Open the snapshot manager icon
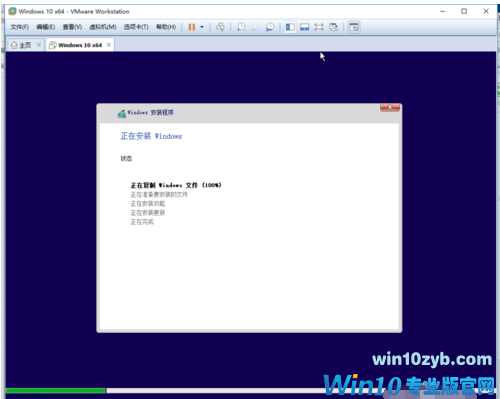This screenshot has height=399, width=500. tap(270, 27)
